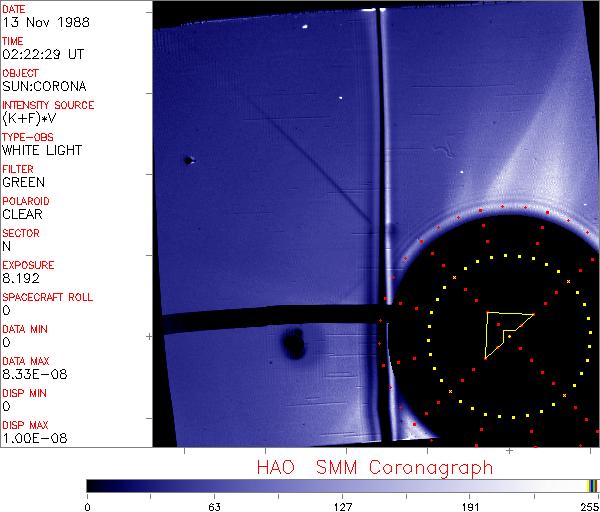Click the 127 tick label under the colorbar

click(x=343, y=505)
